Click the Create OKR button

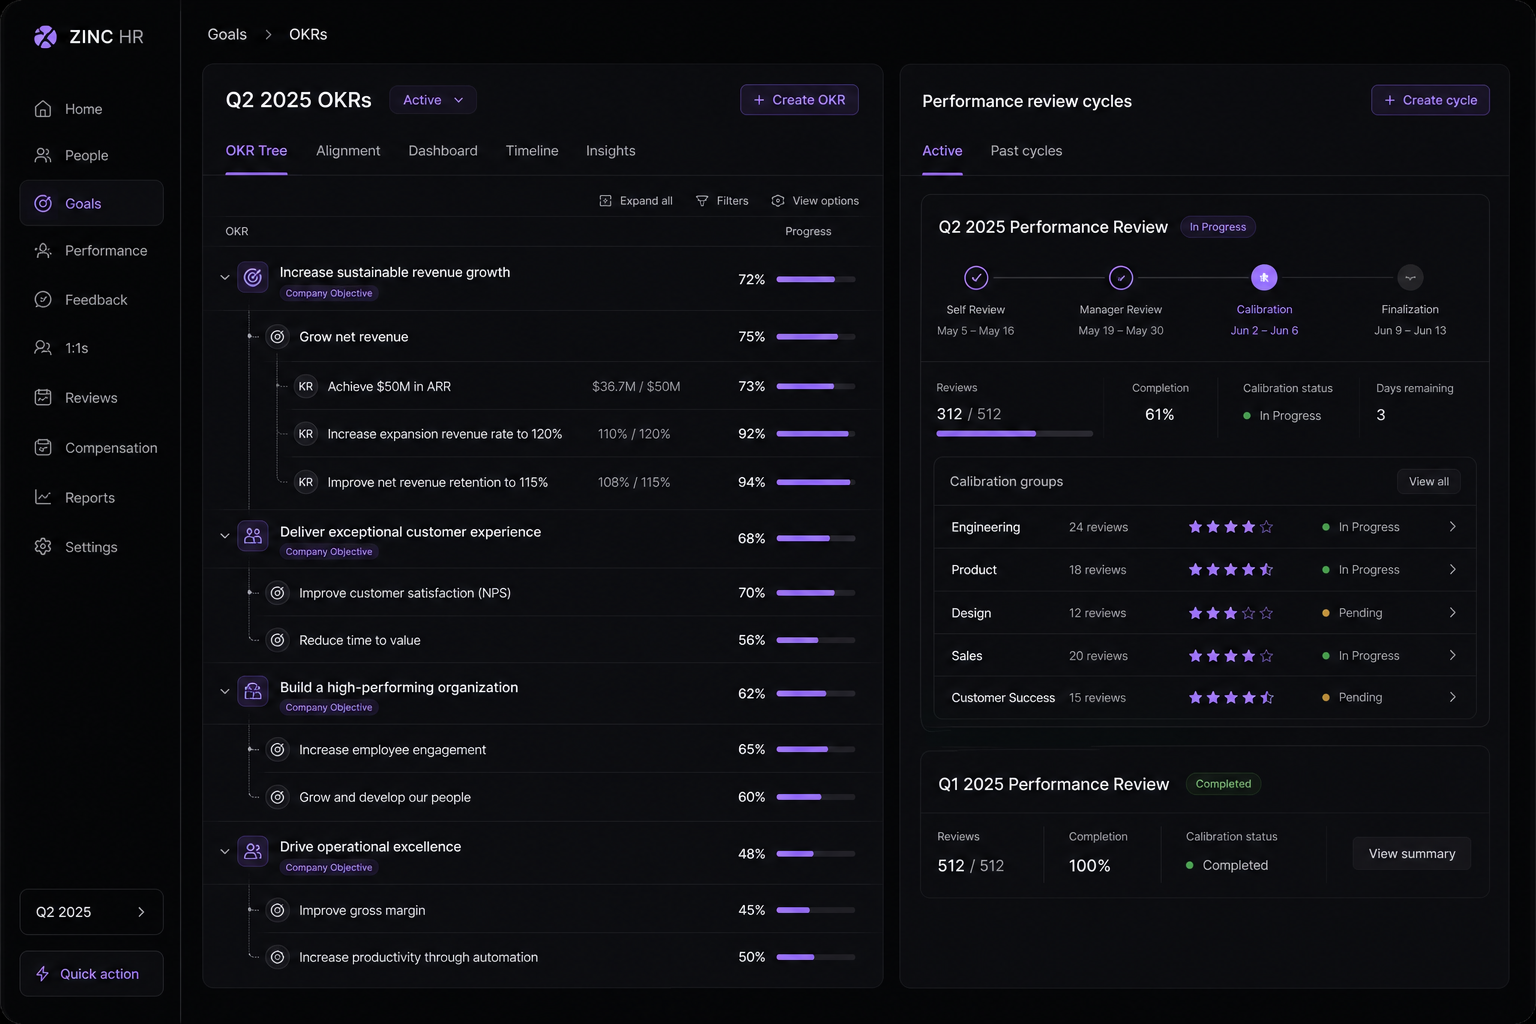point(799,100)
